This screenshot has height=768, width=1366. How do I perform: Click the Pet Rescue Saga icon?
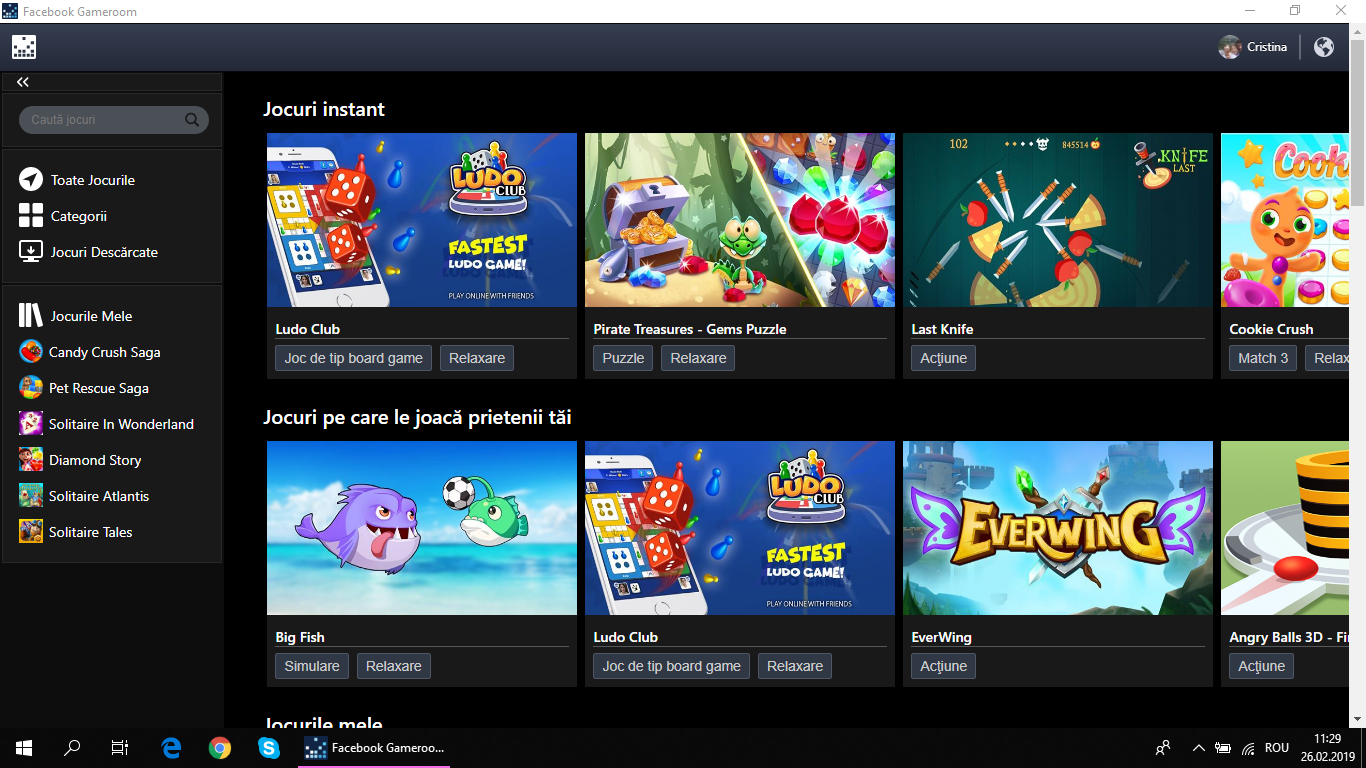31,388
